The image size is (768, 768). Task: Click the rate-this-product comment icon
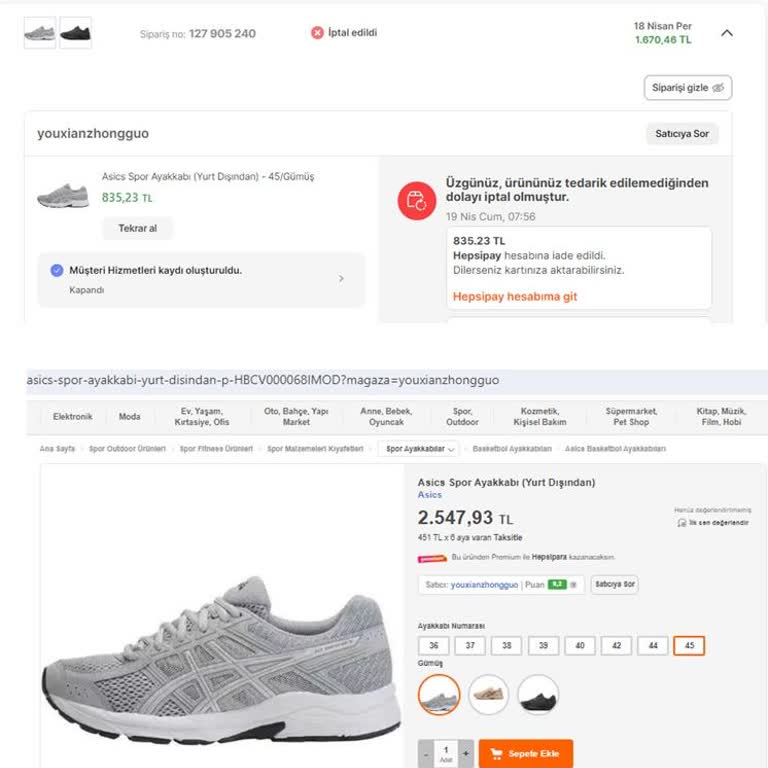[681, 522]
